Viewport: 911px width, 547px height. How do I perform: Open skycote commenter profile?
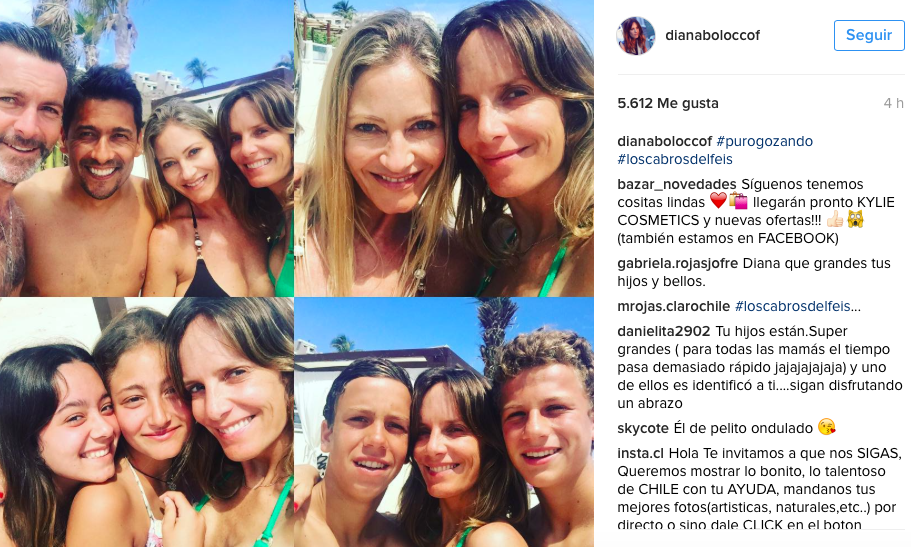pos(643,428)
